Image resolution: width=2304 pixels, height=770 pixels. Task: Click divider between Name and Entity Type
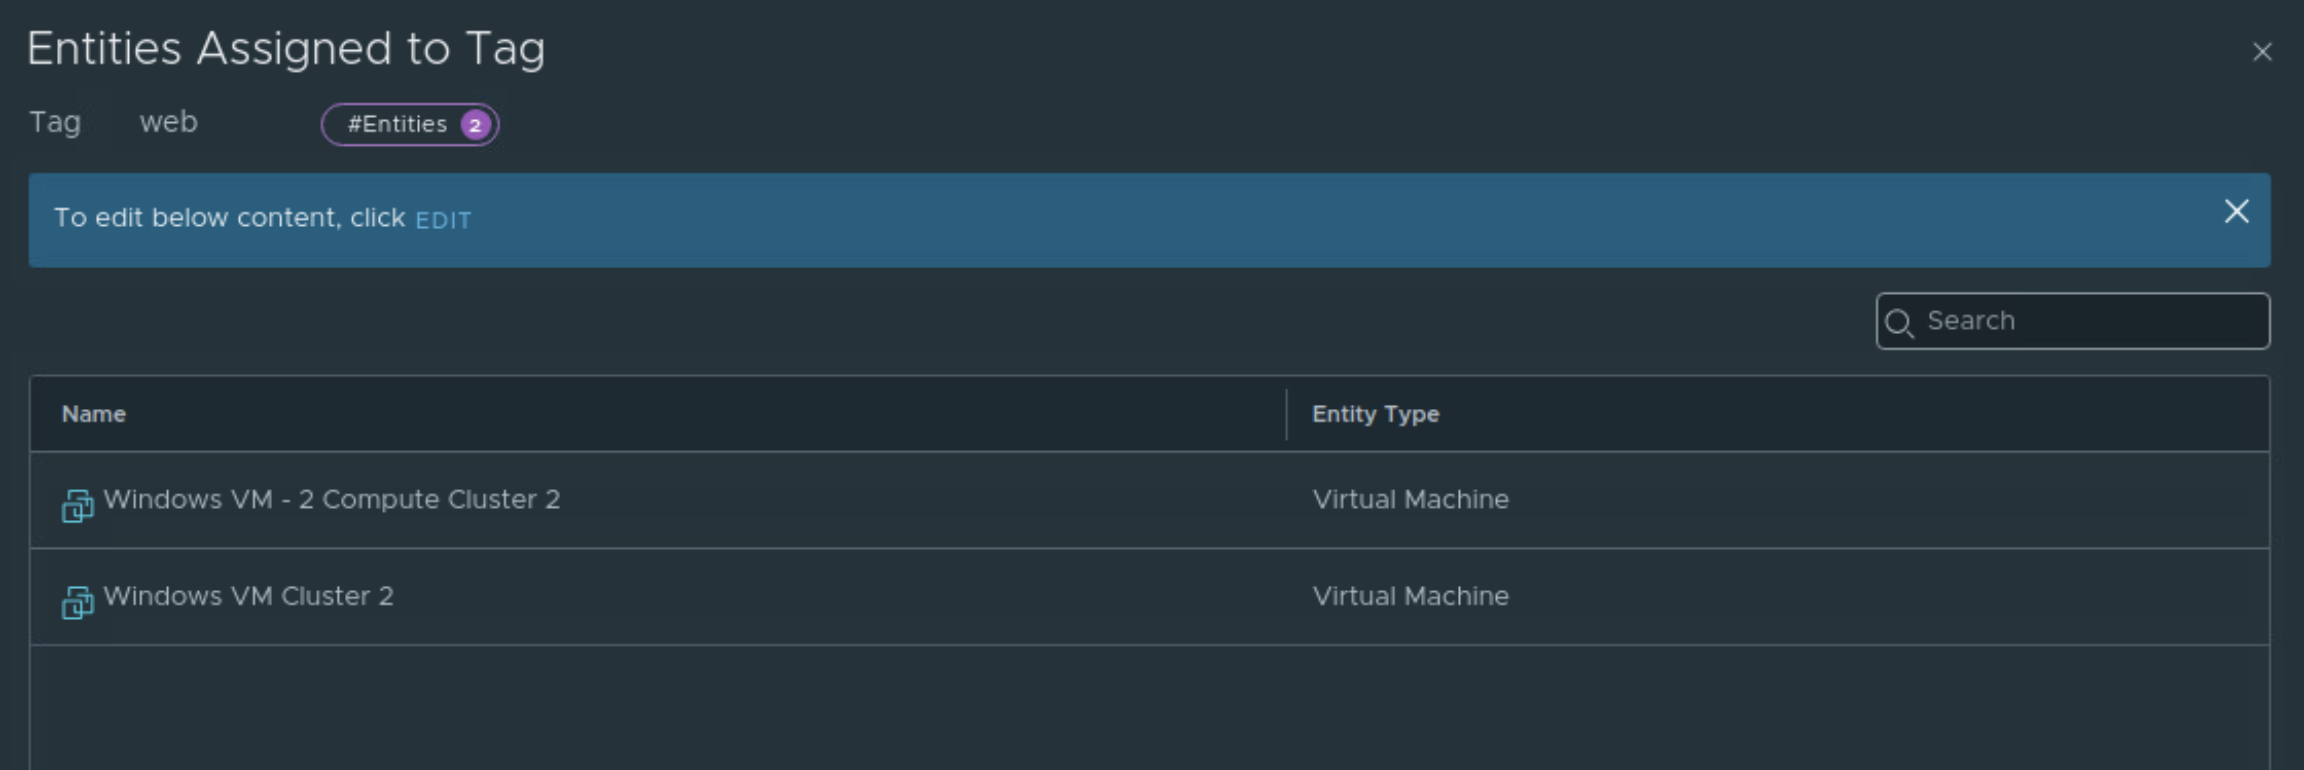pos(1286,414)
